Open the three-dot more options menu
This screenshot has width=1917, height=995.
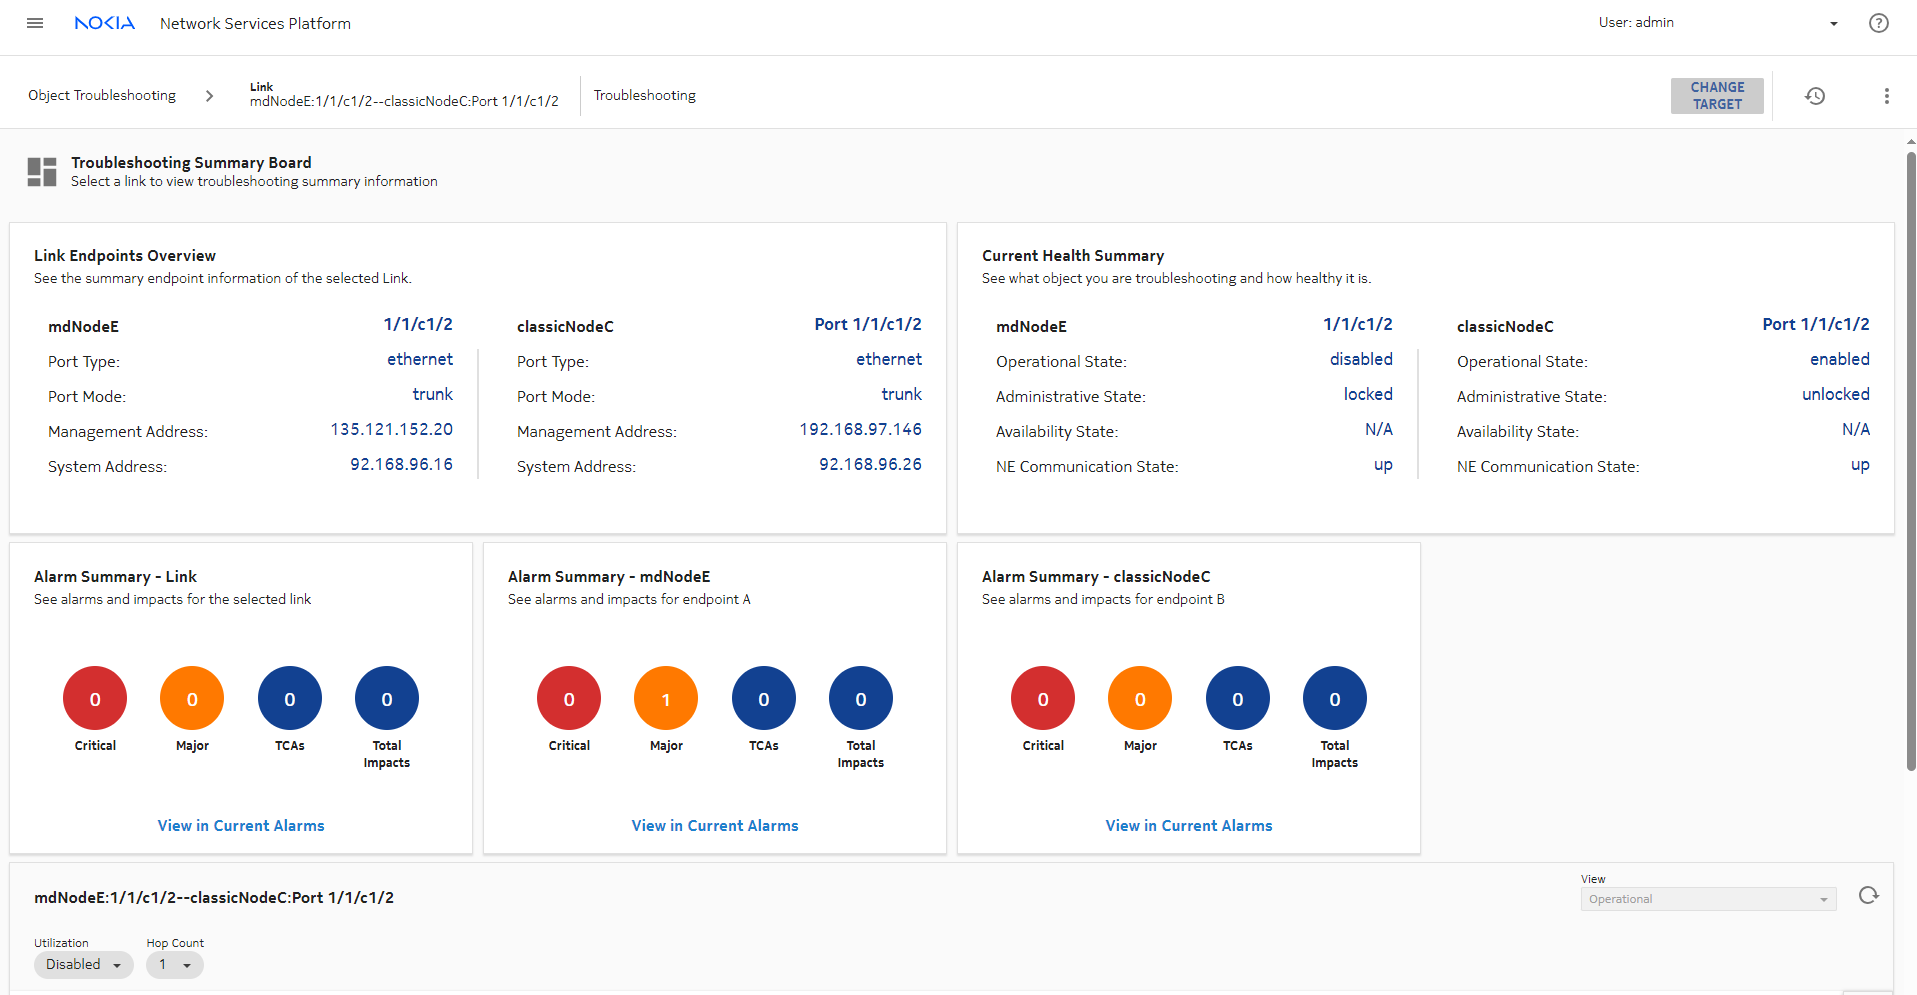1886,96
